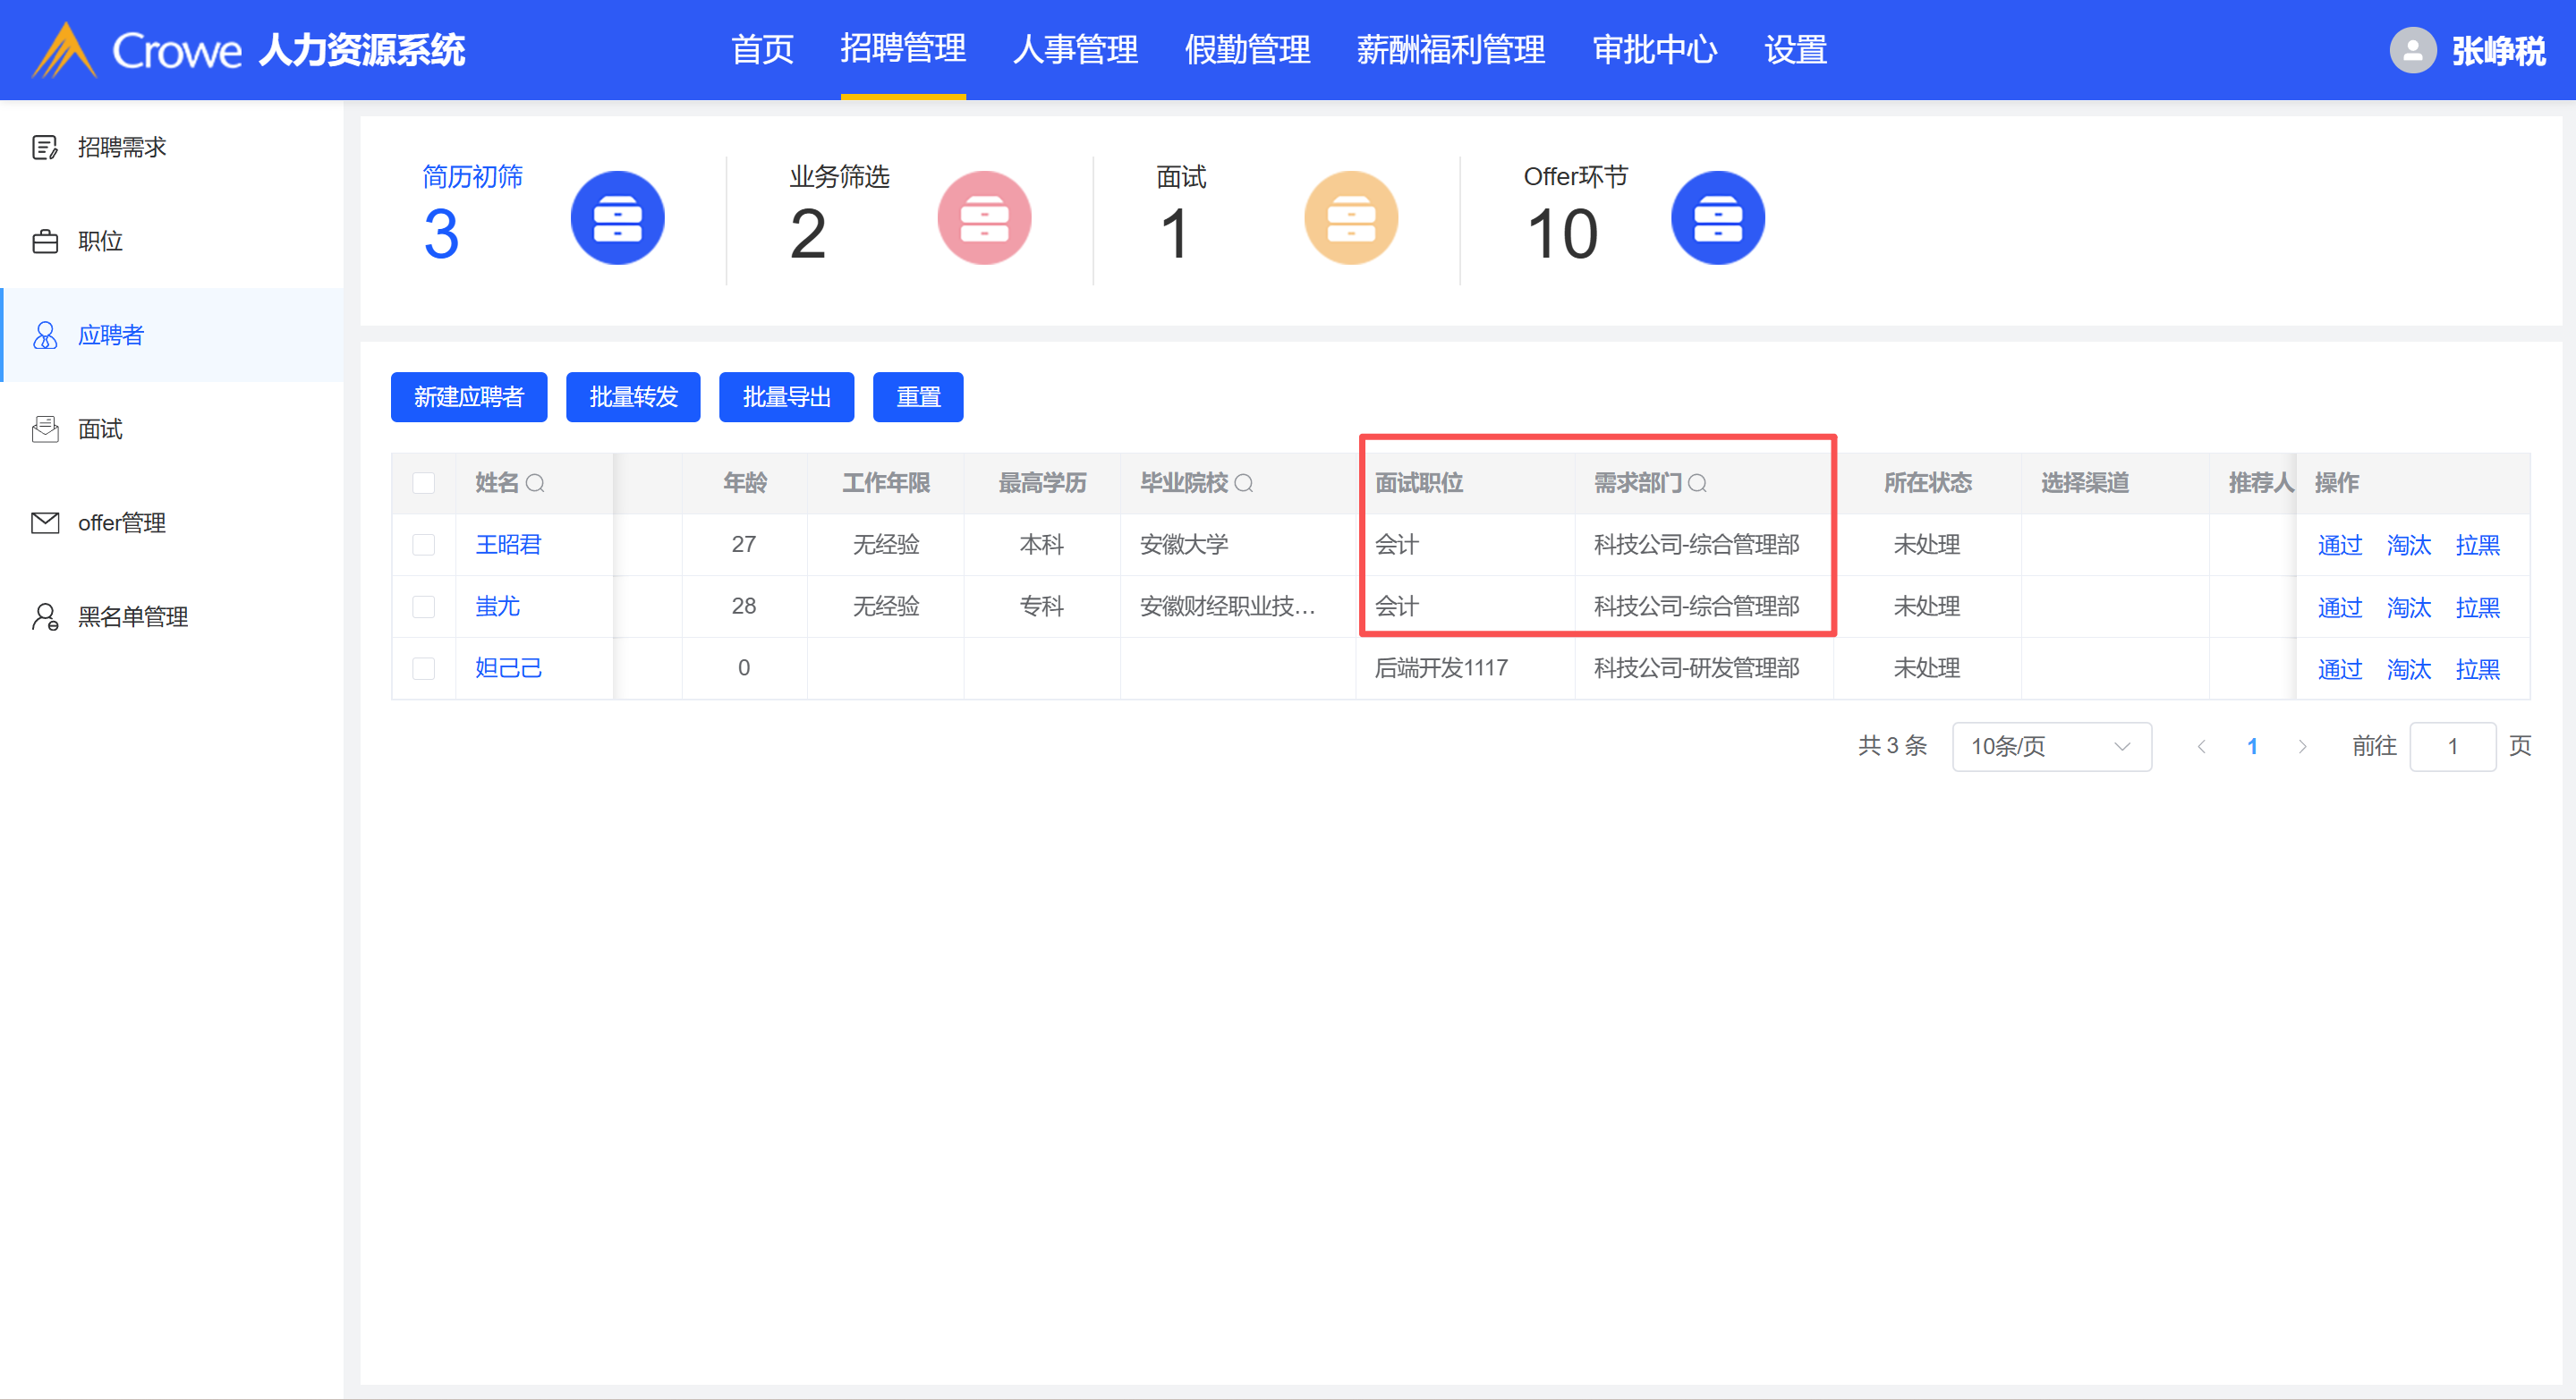Click 淘汰 link for 蚩尤 row
This screenshot has height=1400, width=2576.
tap(2408, 607)
